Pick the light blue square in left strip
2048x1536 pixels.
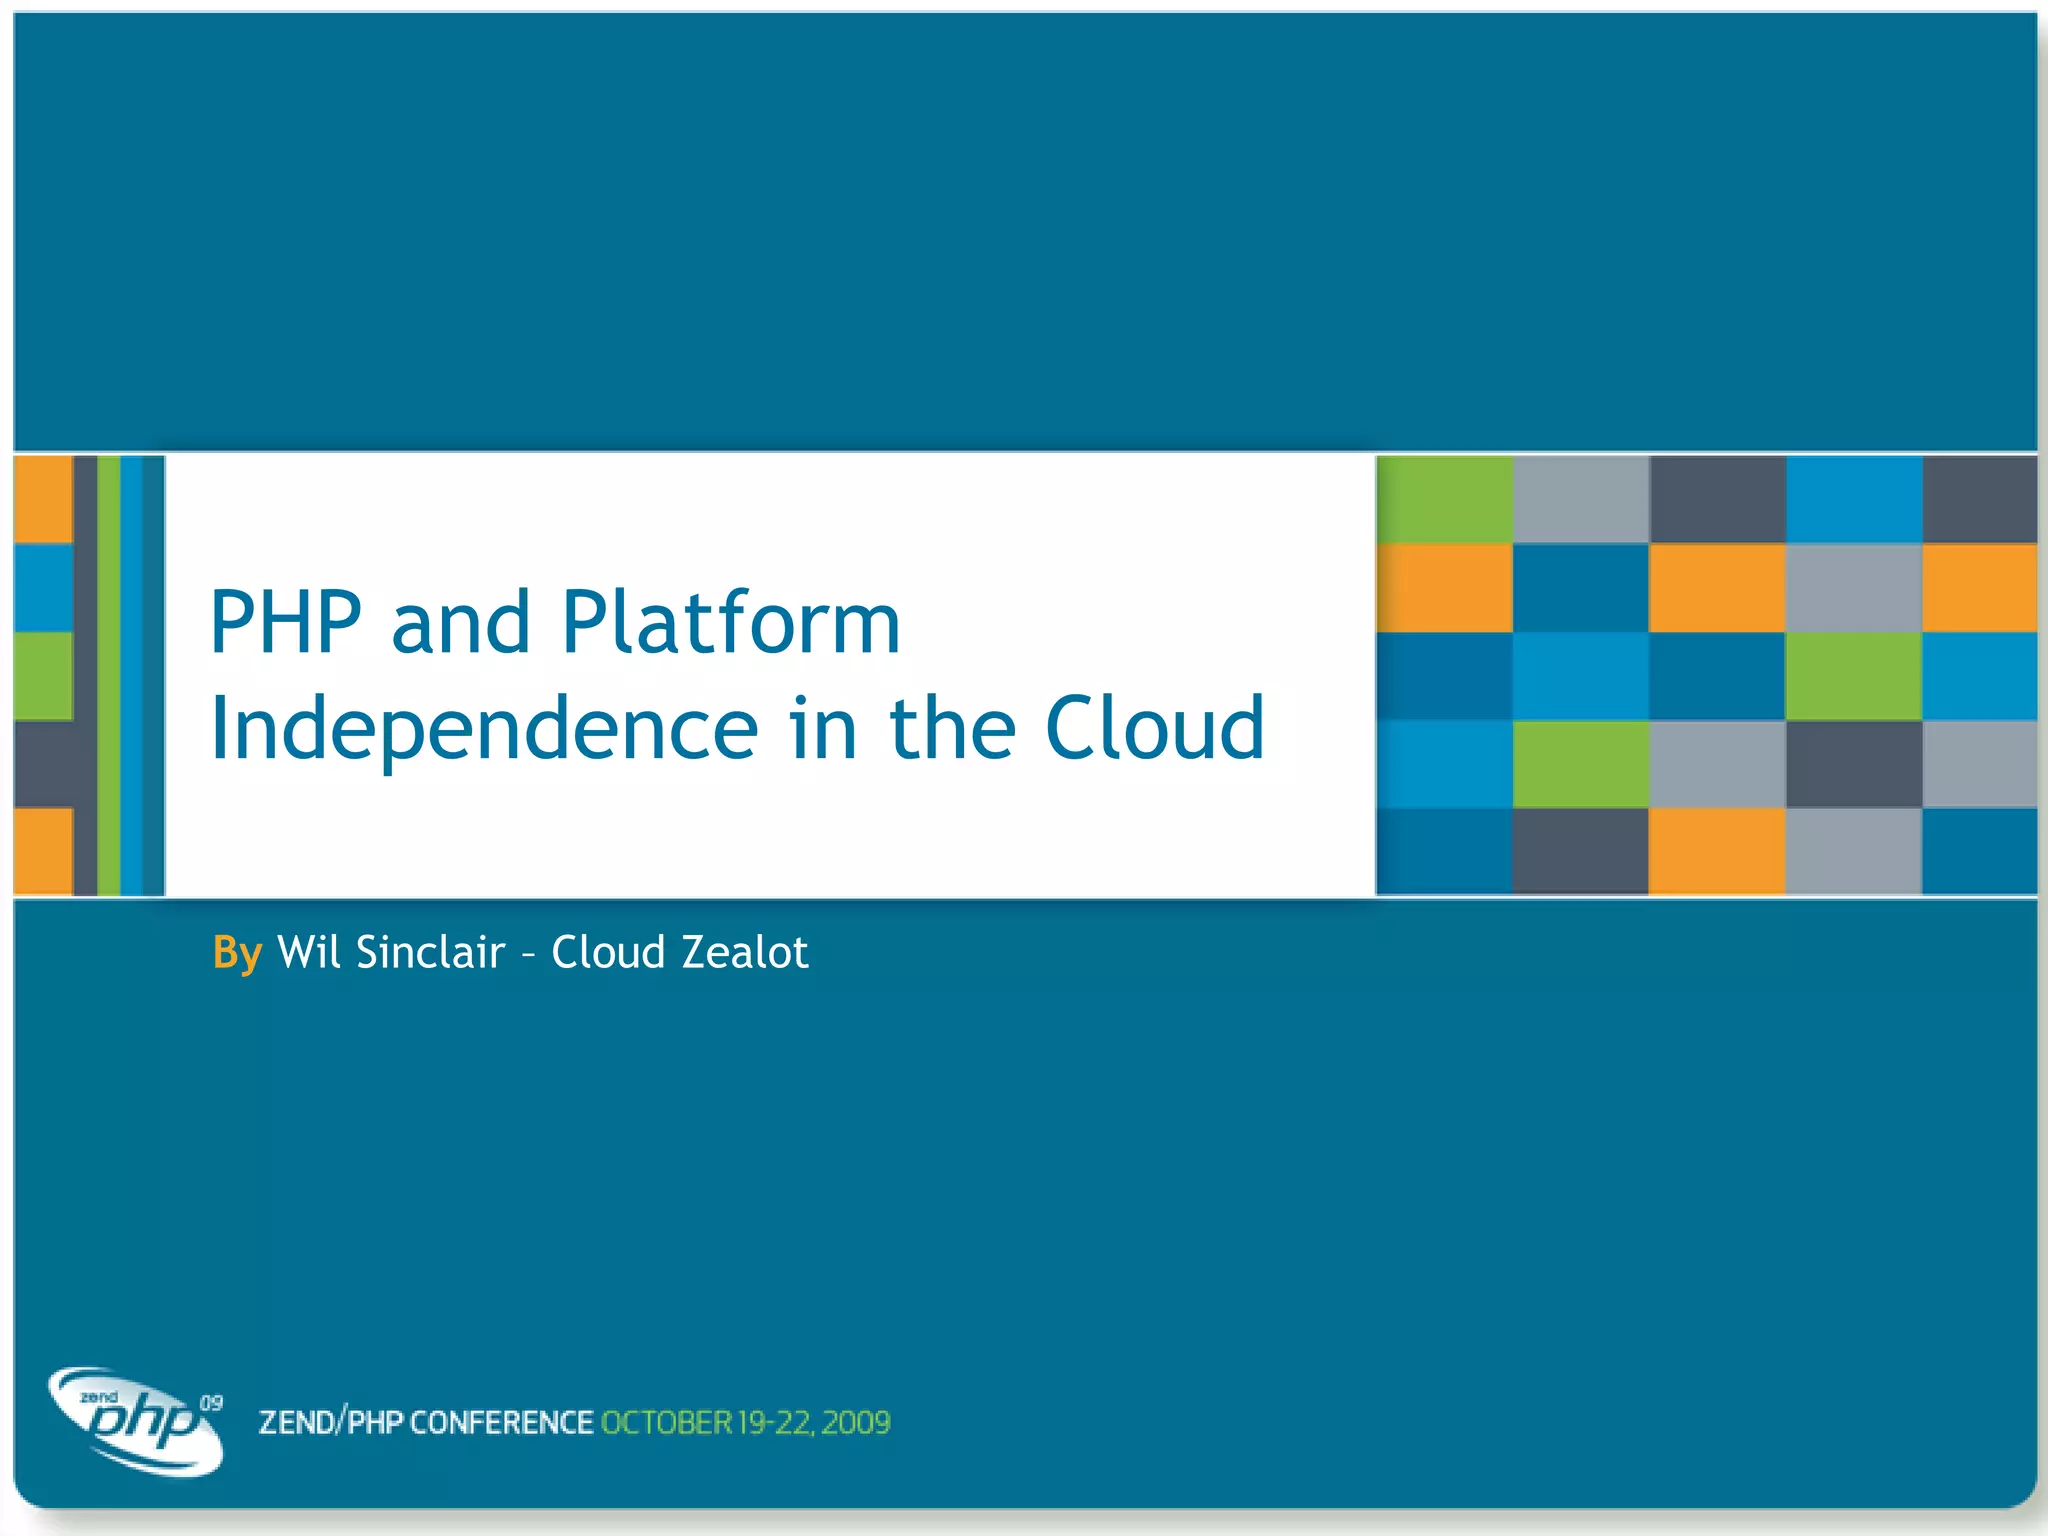[43, 587]
